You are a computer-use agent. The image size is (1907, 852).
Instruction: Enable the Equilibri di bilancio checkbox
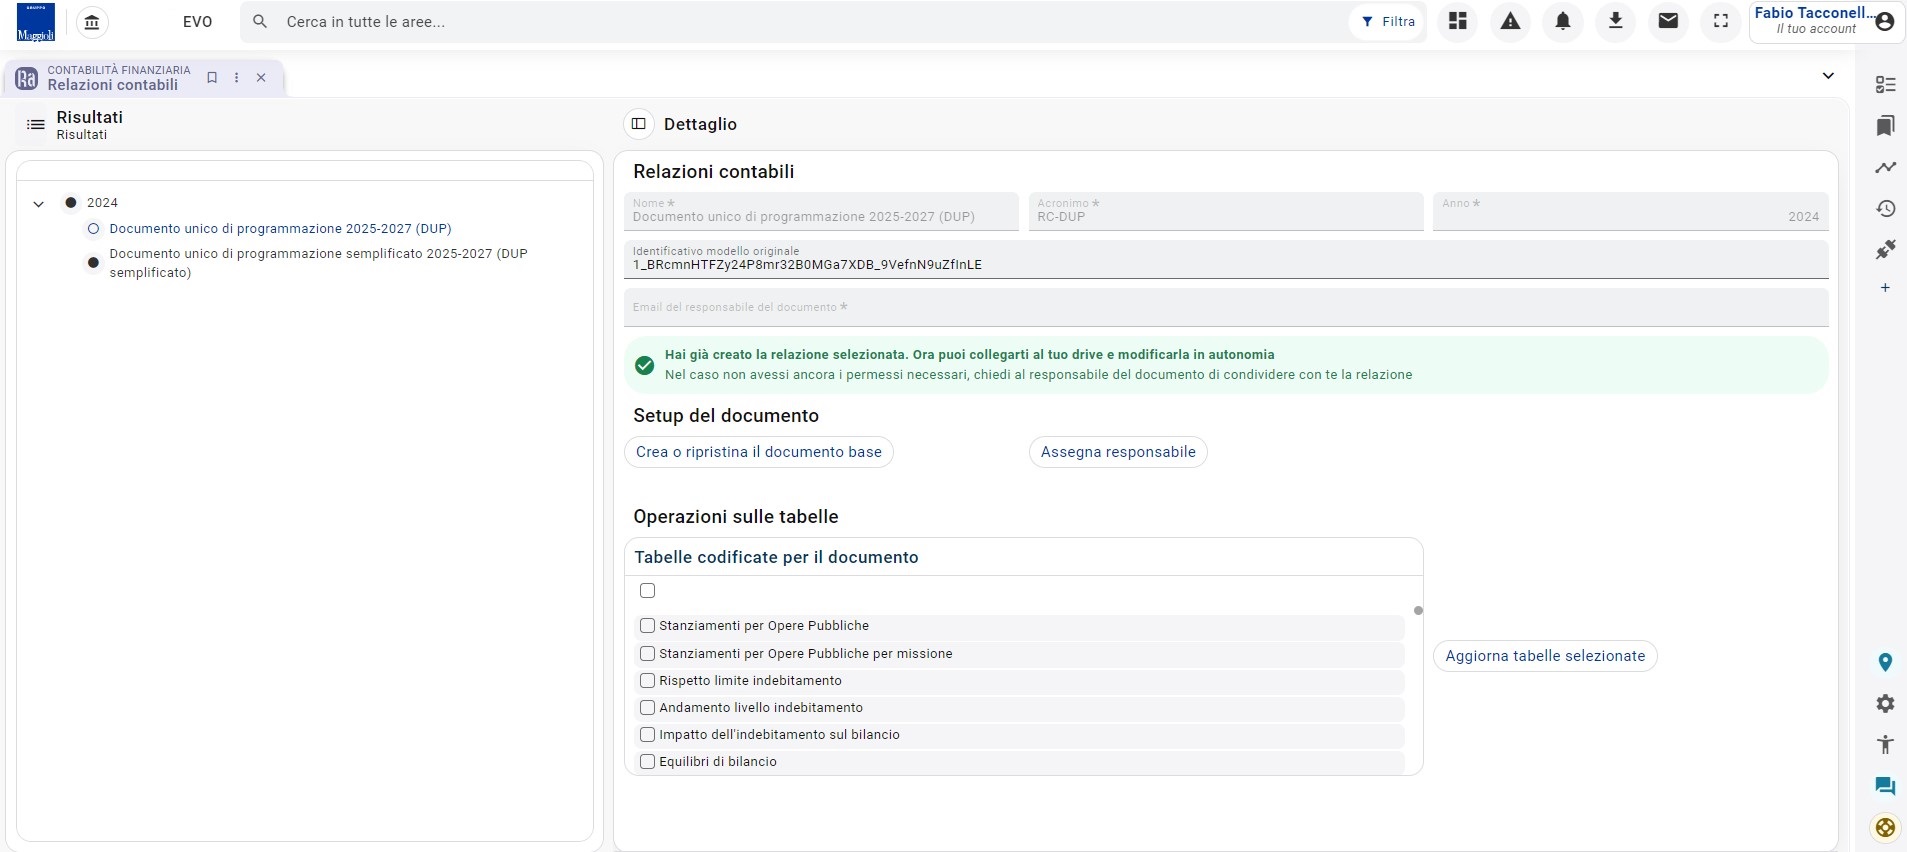647,762
